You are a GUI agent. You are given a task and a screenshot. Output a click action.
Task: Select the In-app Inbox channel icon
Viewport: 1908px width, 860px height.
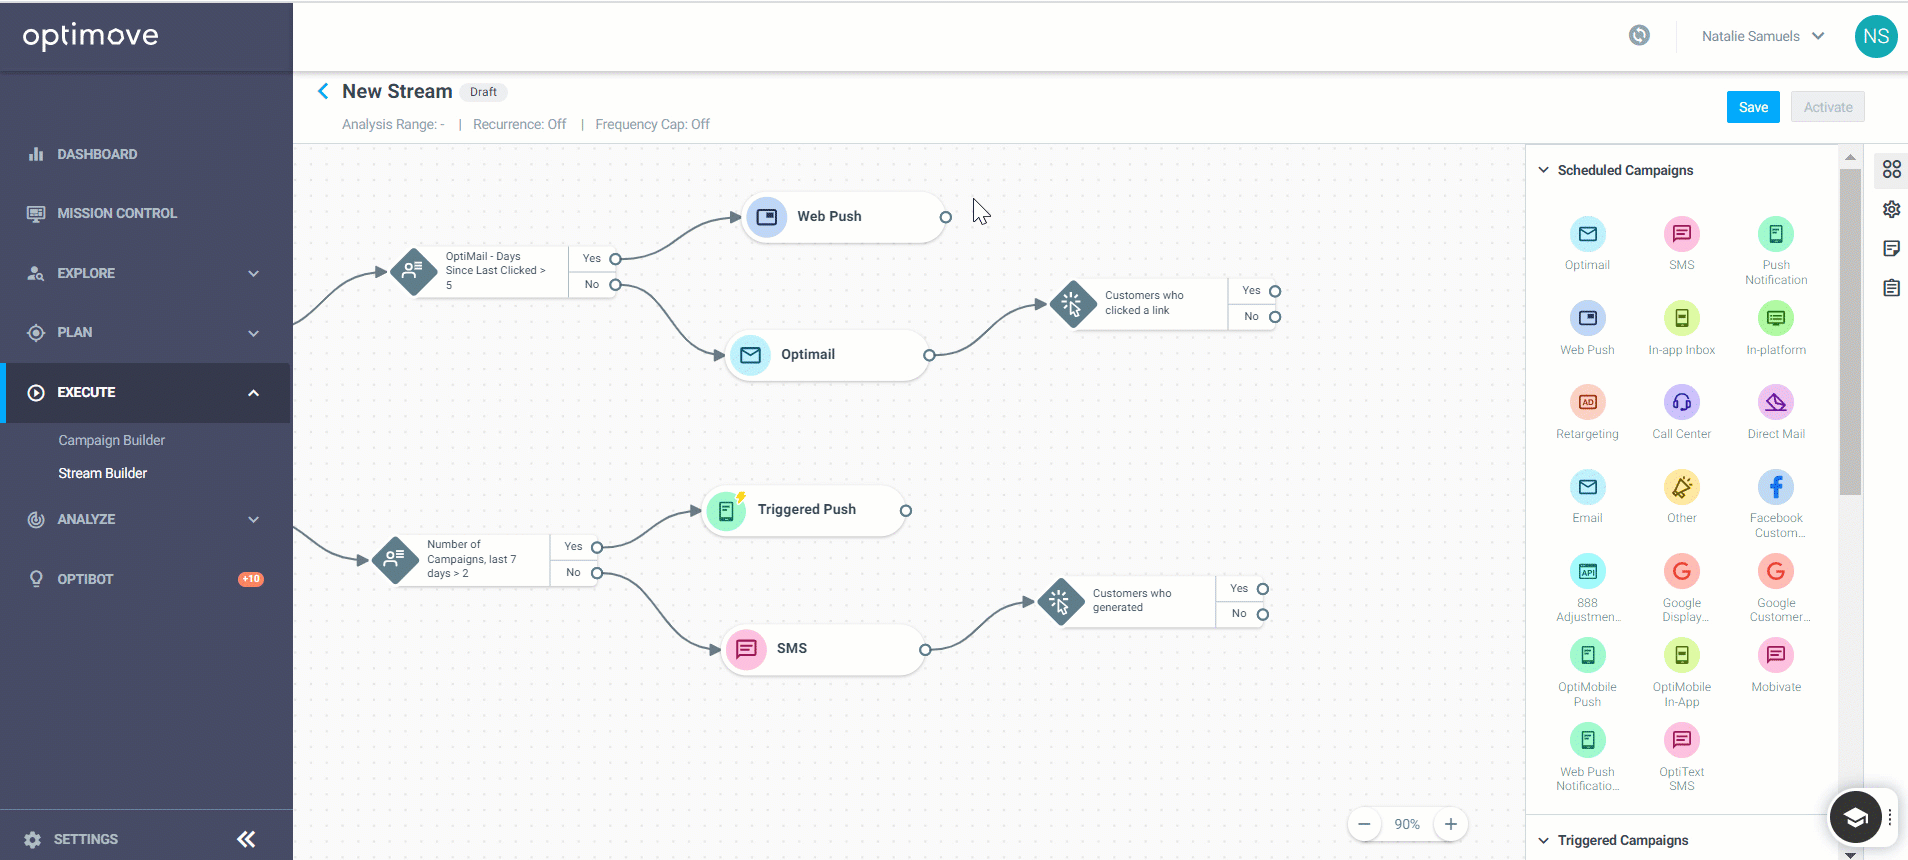pyautogui.click(x=1681, y=318)
